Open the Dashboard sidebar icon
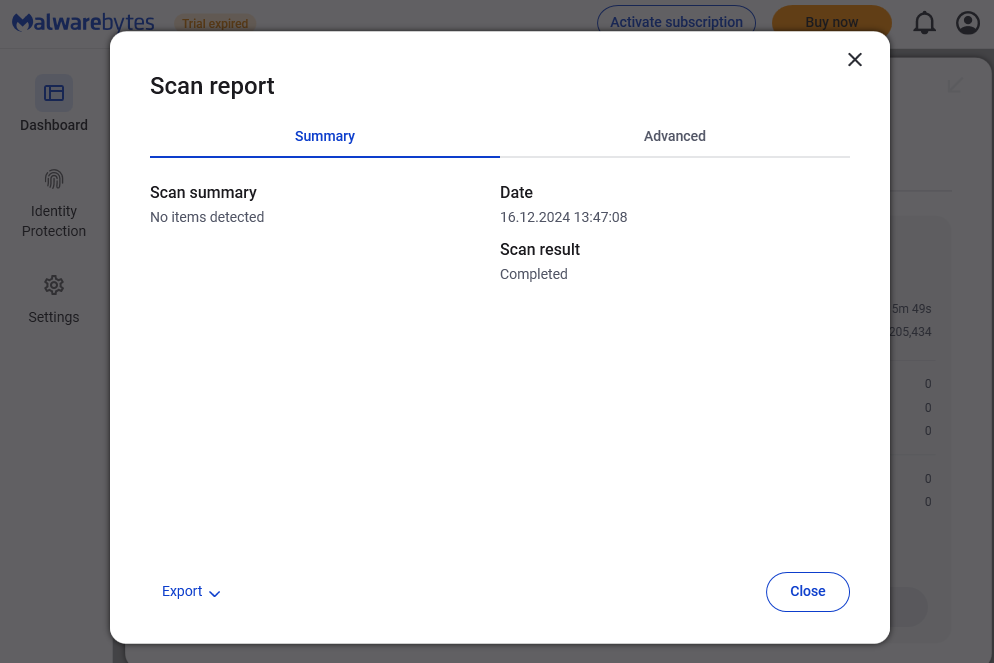Image resolution: width=994 pixels, height=663 pixels. point(54,93)
